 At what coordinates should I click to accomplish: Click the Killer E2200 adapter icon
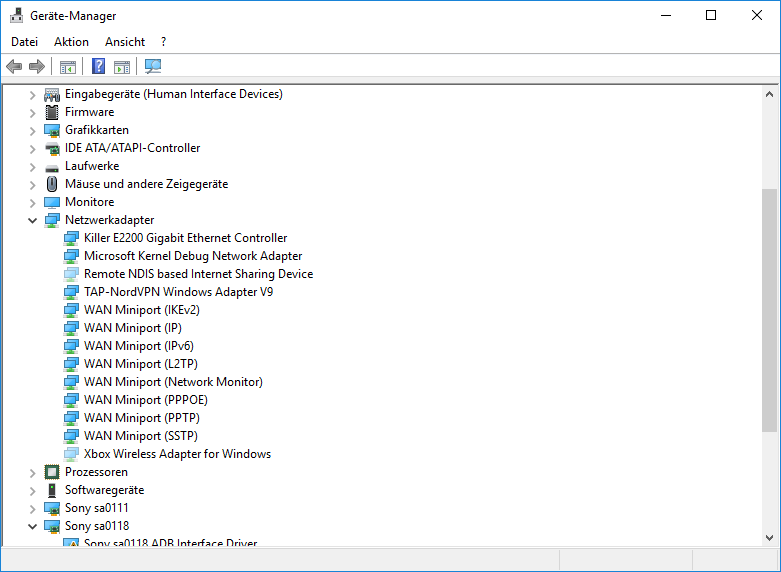pos(71,238)
